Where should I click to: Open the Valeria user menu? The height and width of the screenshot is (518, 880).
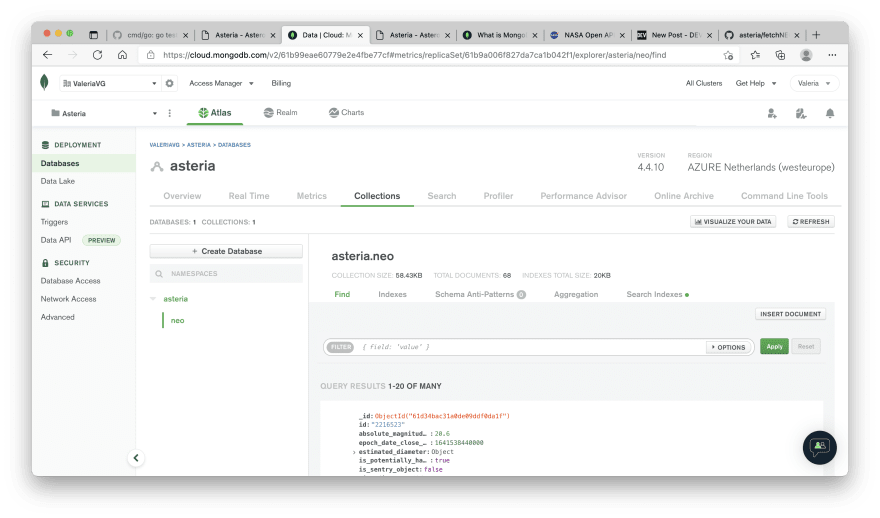[x=814, y=83]
